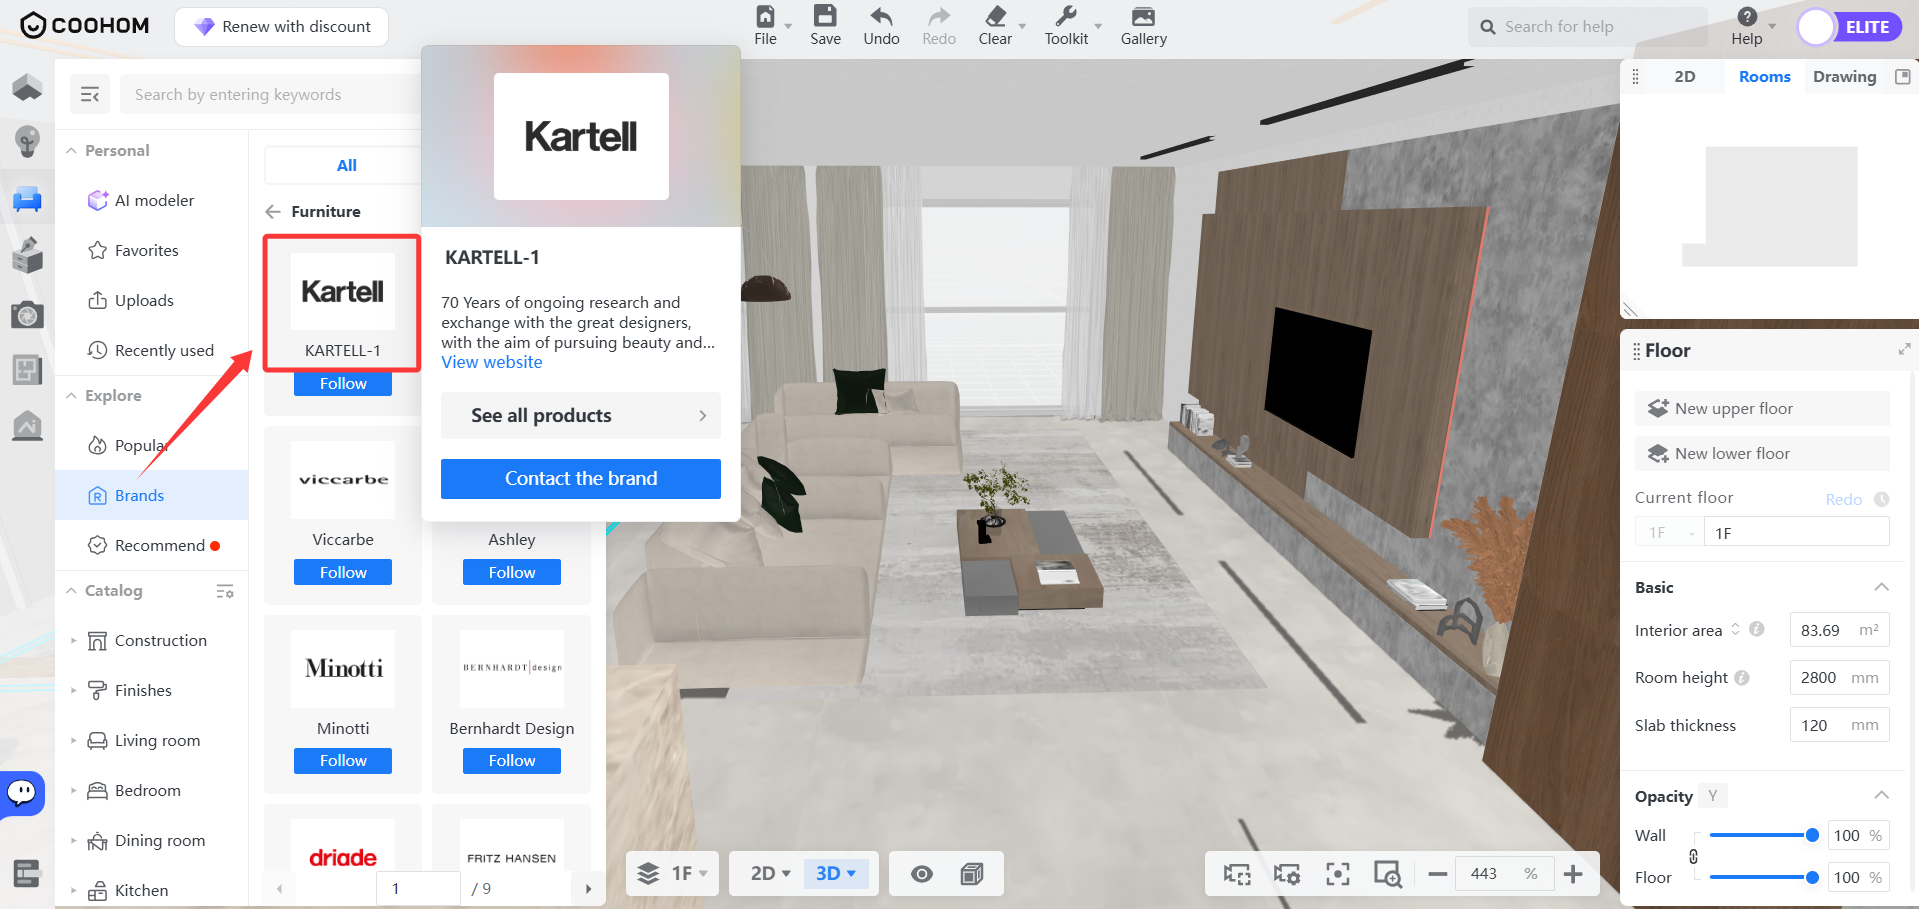1919x909 pixels.
Task: Open the AI design house icon in sidebar
Action: click(27, 426)
